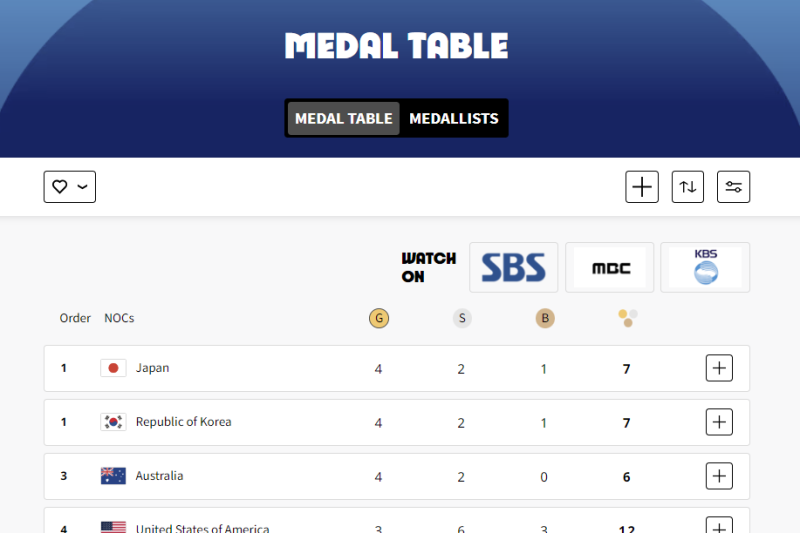Sort by bronze medal column icon
This screenshot has height=533, width=800.
tap(545, 318)
